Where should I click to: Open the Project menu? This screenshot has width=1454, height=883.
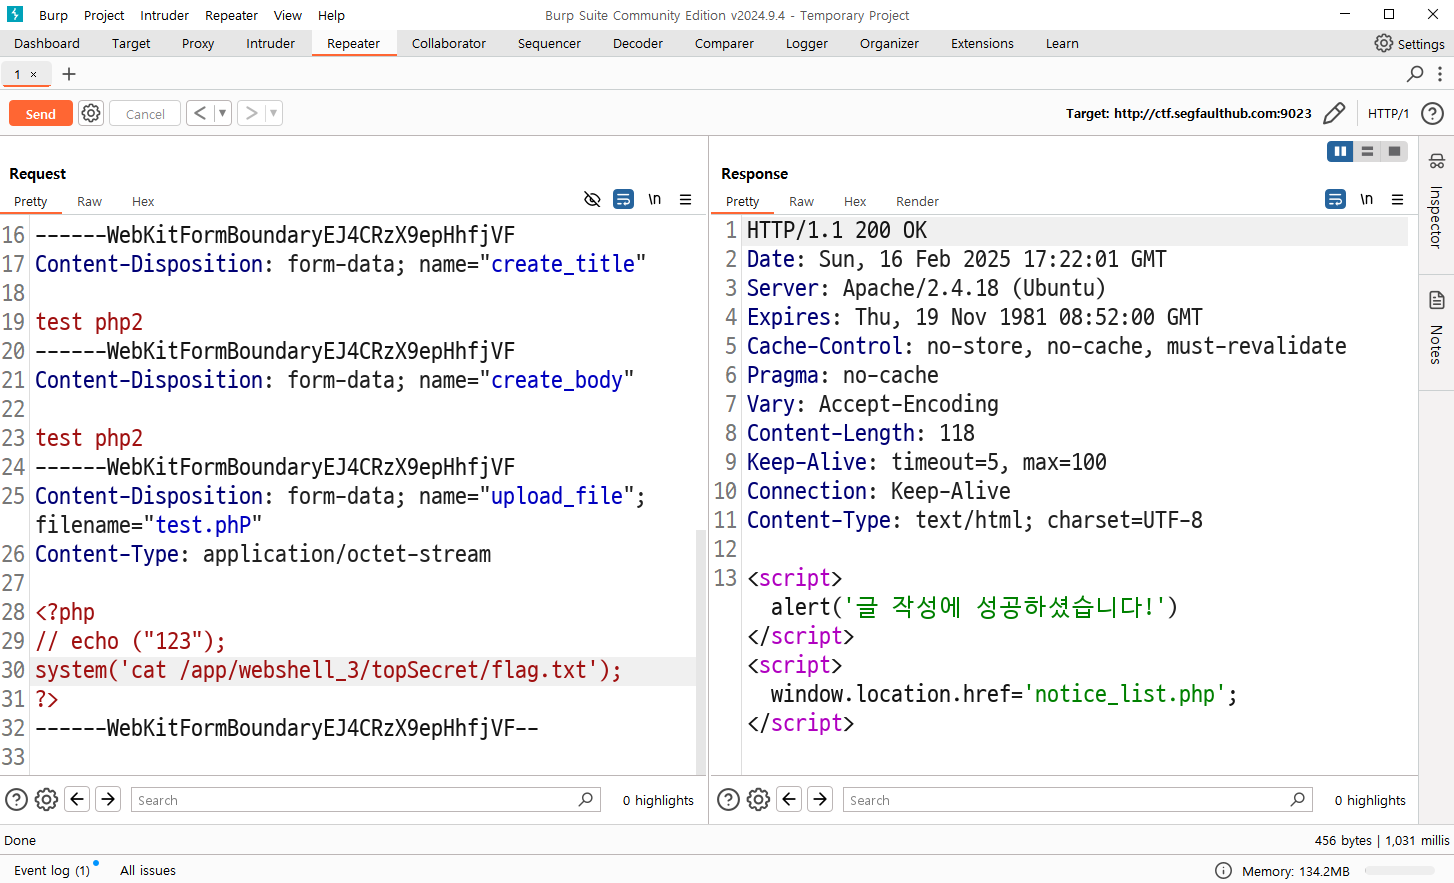pyautogui.click(x=104, y=15)
